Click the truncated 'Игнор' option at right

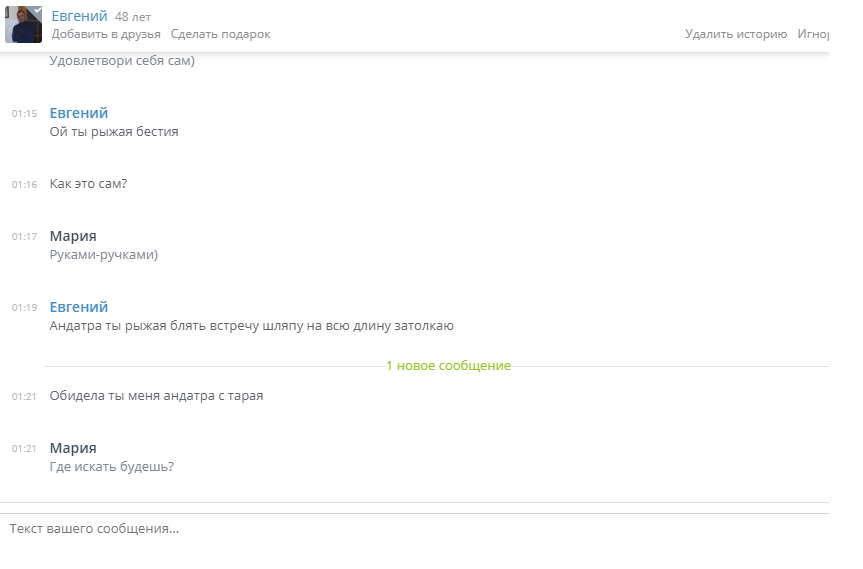click(813, 34)
